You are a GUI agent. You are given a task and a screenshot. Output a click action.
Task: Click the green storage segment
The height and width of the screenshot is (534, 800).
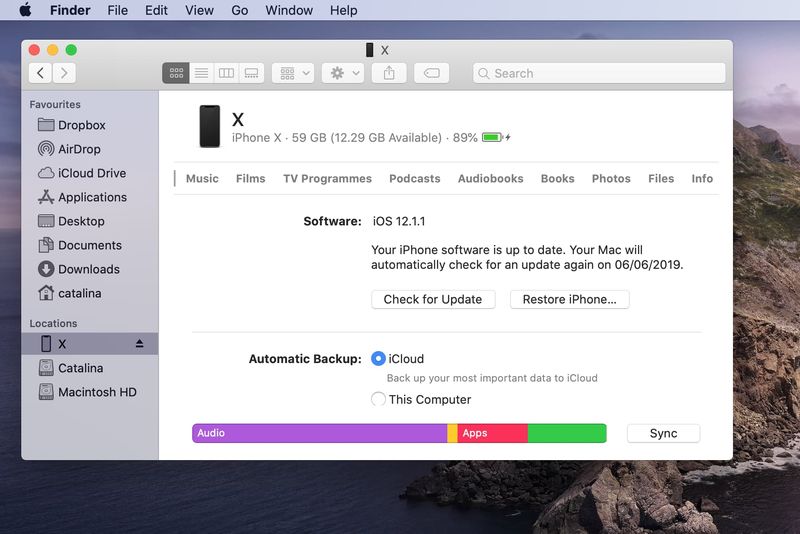coord(567,433)
